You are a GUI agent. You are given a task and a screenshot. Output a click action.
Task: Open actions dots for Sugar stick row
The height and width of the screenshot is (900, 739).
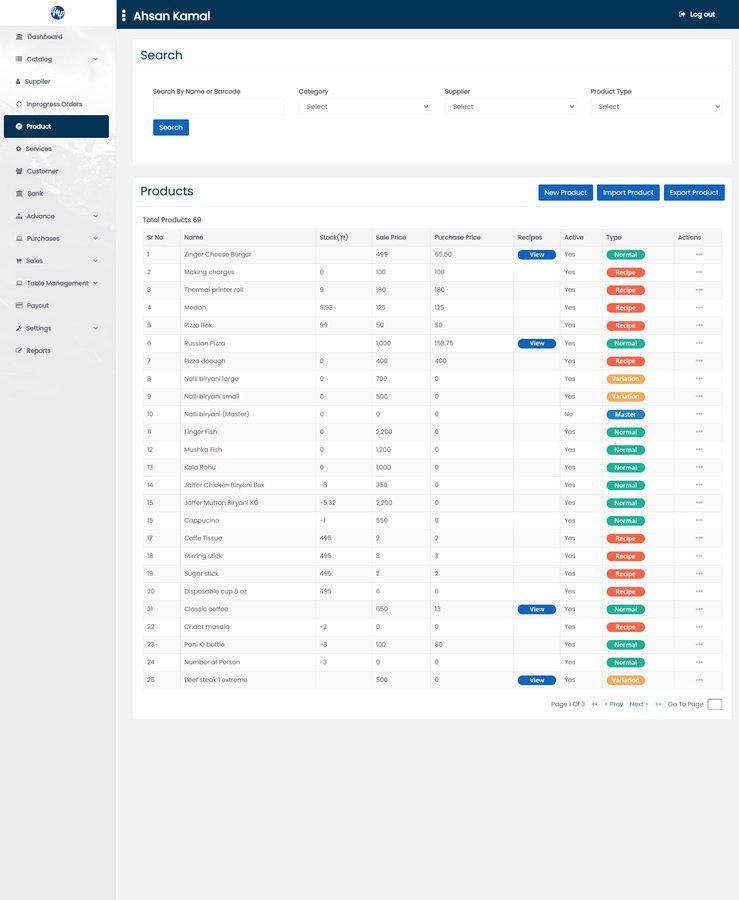point(699,573)
